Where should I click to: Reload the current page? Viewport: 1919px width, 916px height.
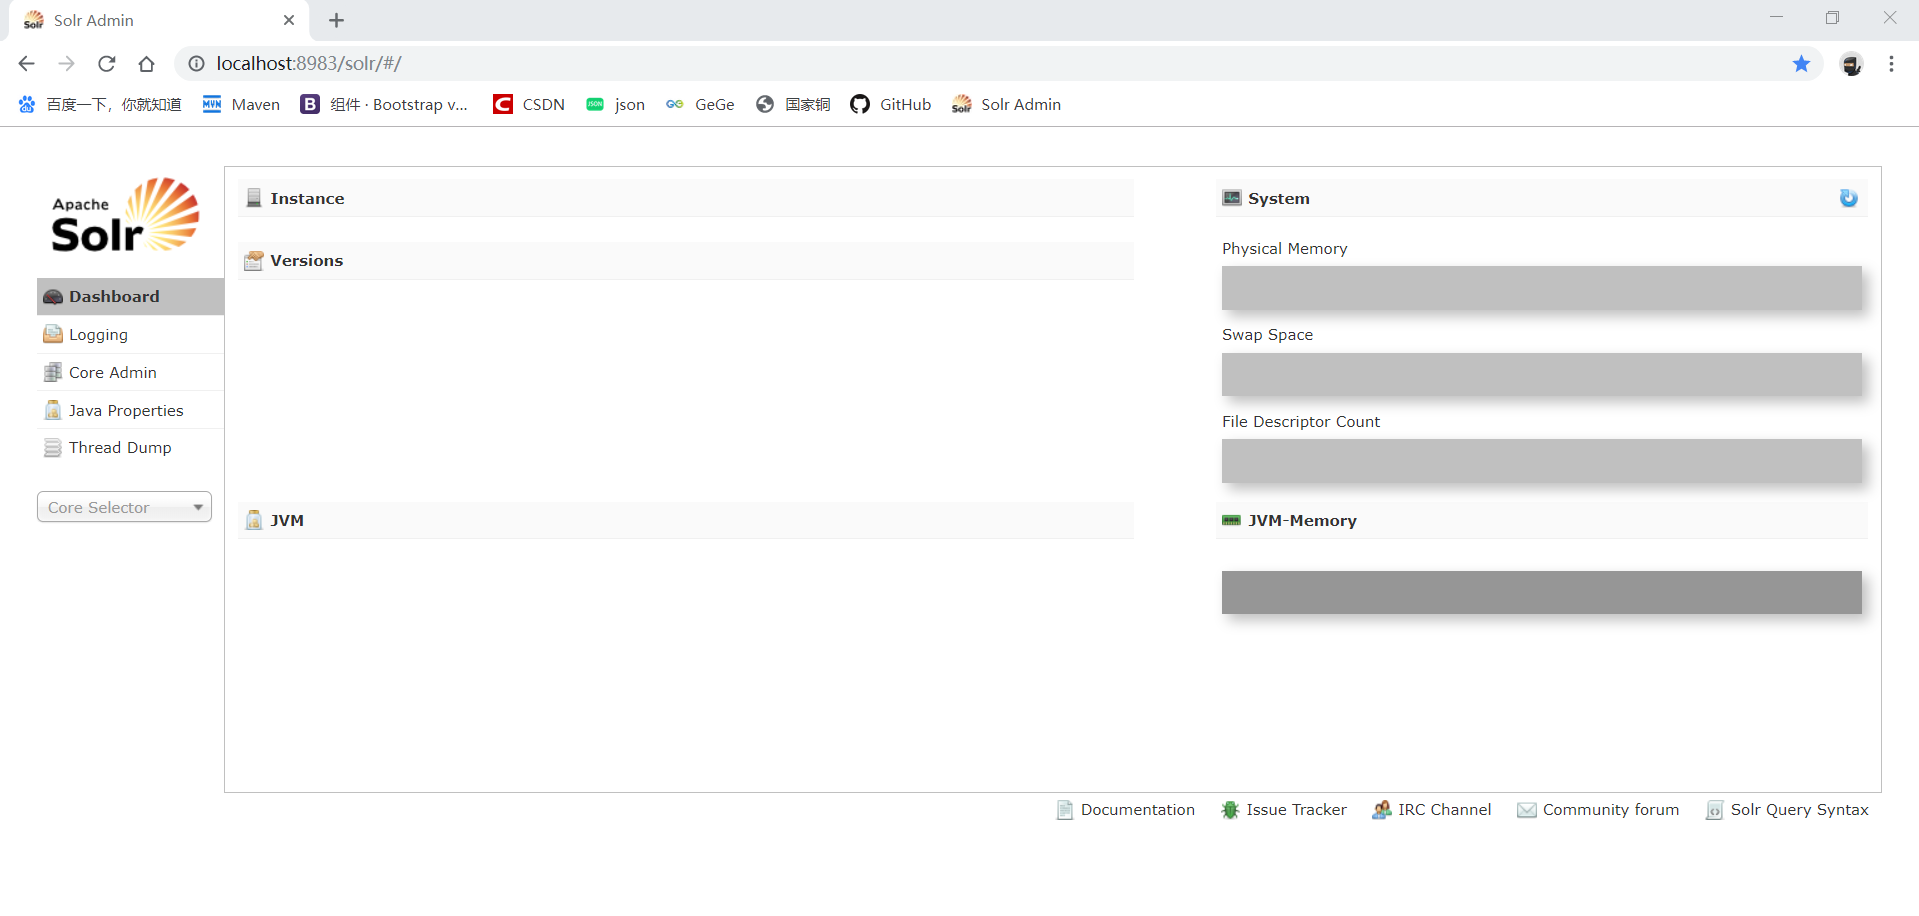[x=107, y=64]
